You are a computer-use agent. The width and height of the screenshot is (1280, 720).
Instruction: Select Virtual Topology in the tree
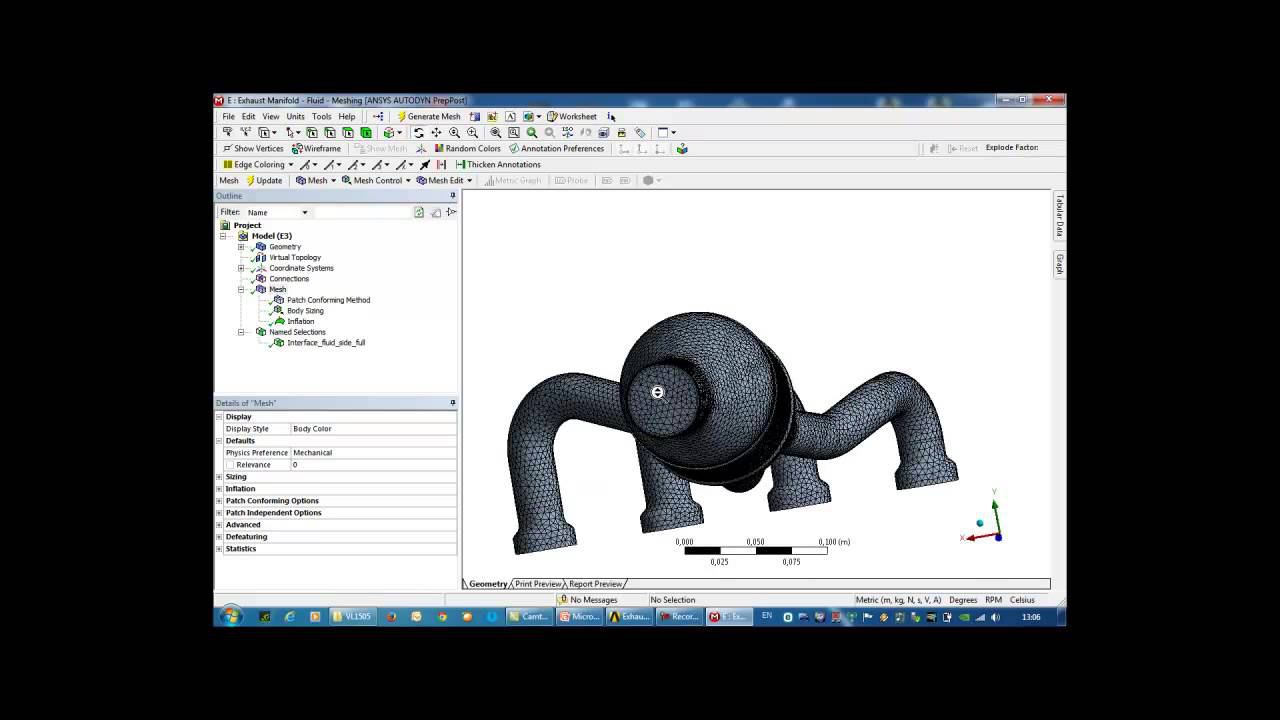point(295,258)
